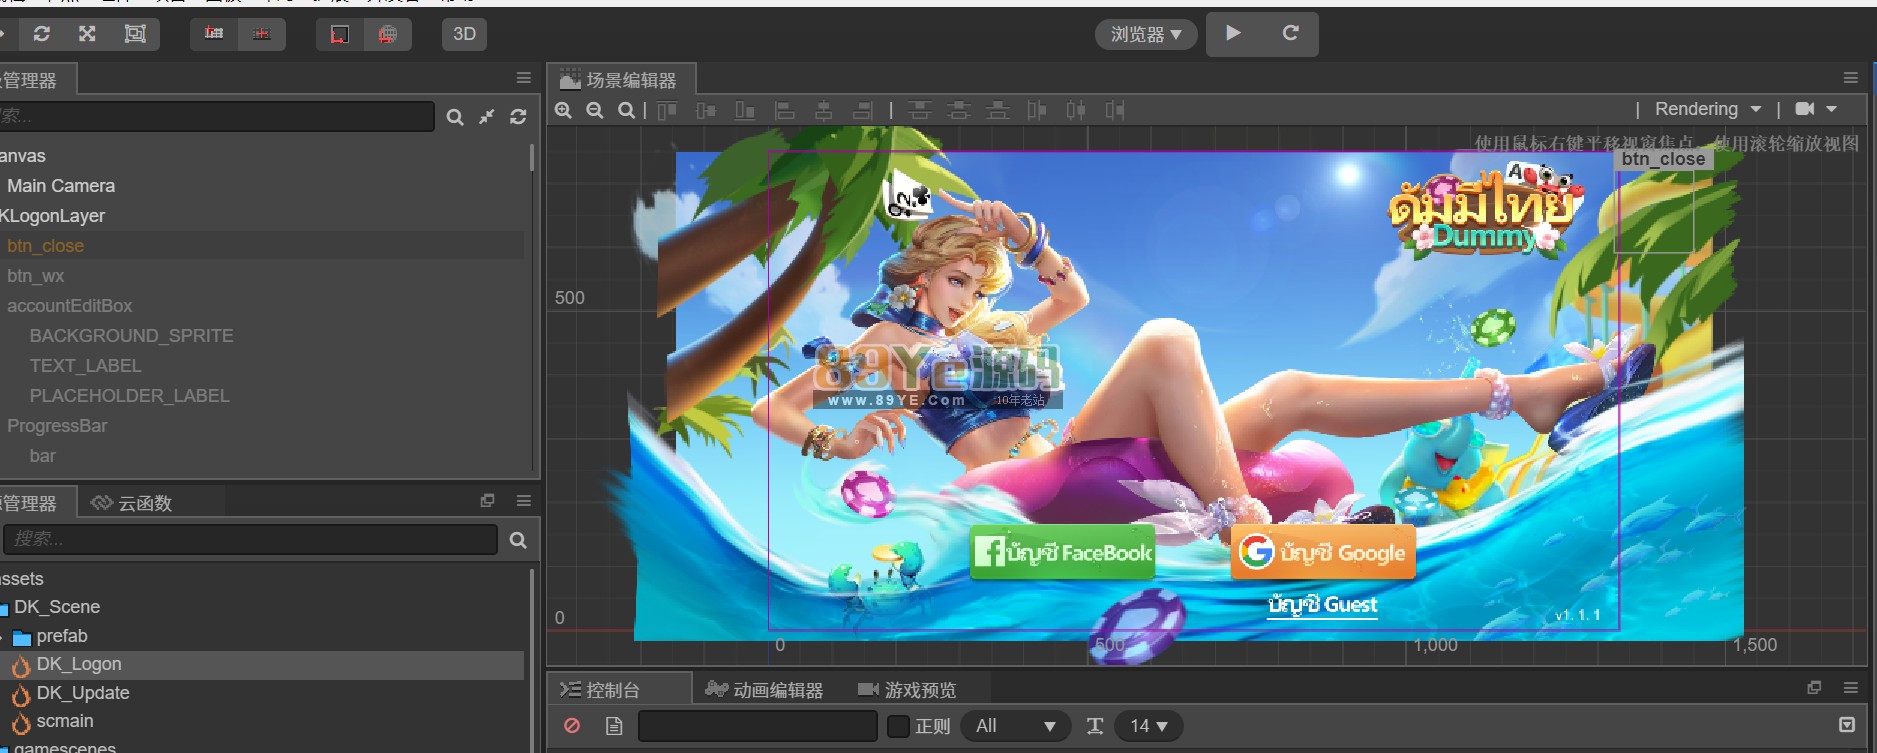Select the btn_wx node

(x=36, y=276)
